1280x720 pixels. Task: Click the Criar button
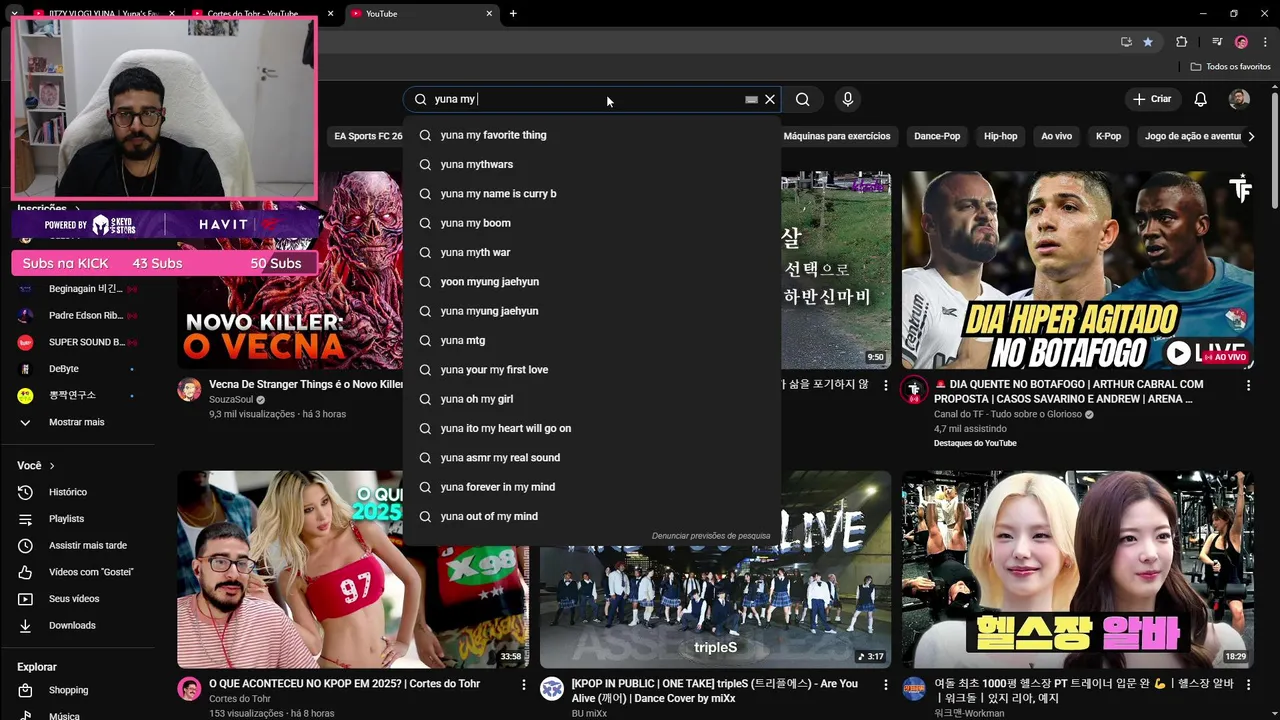pos(1151,99)
